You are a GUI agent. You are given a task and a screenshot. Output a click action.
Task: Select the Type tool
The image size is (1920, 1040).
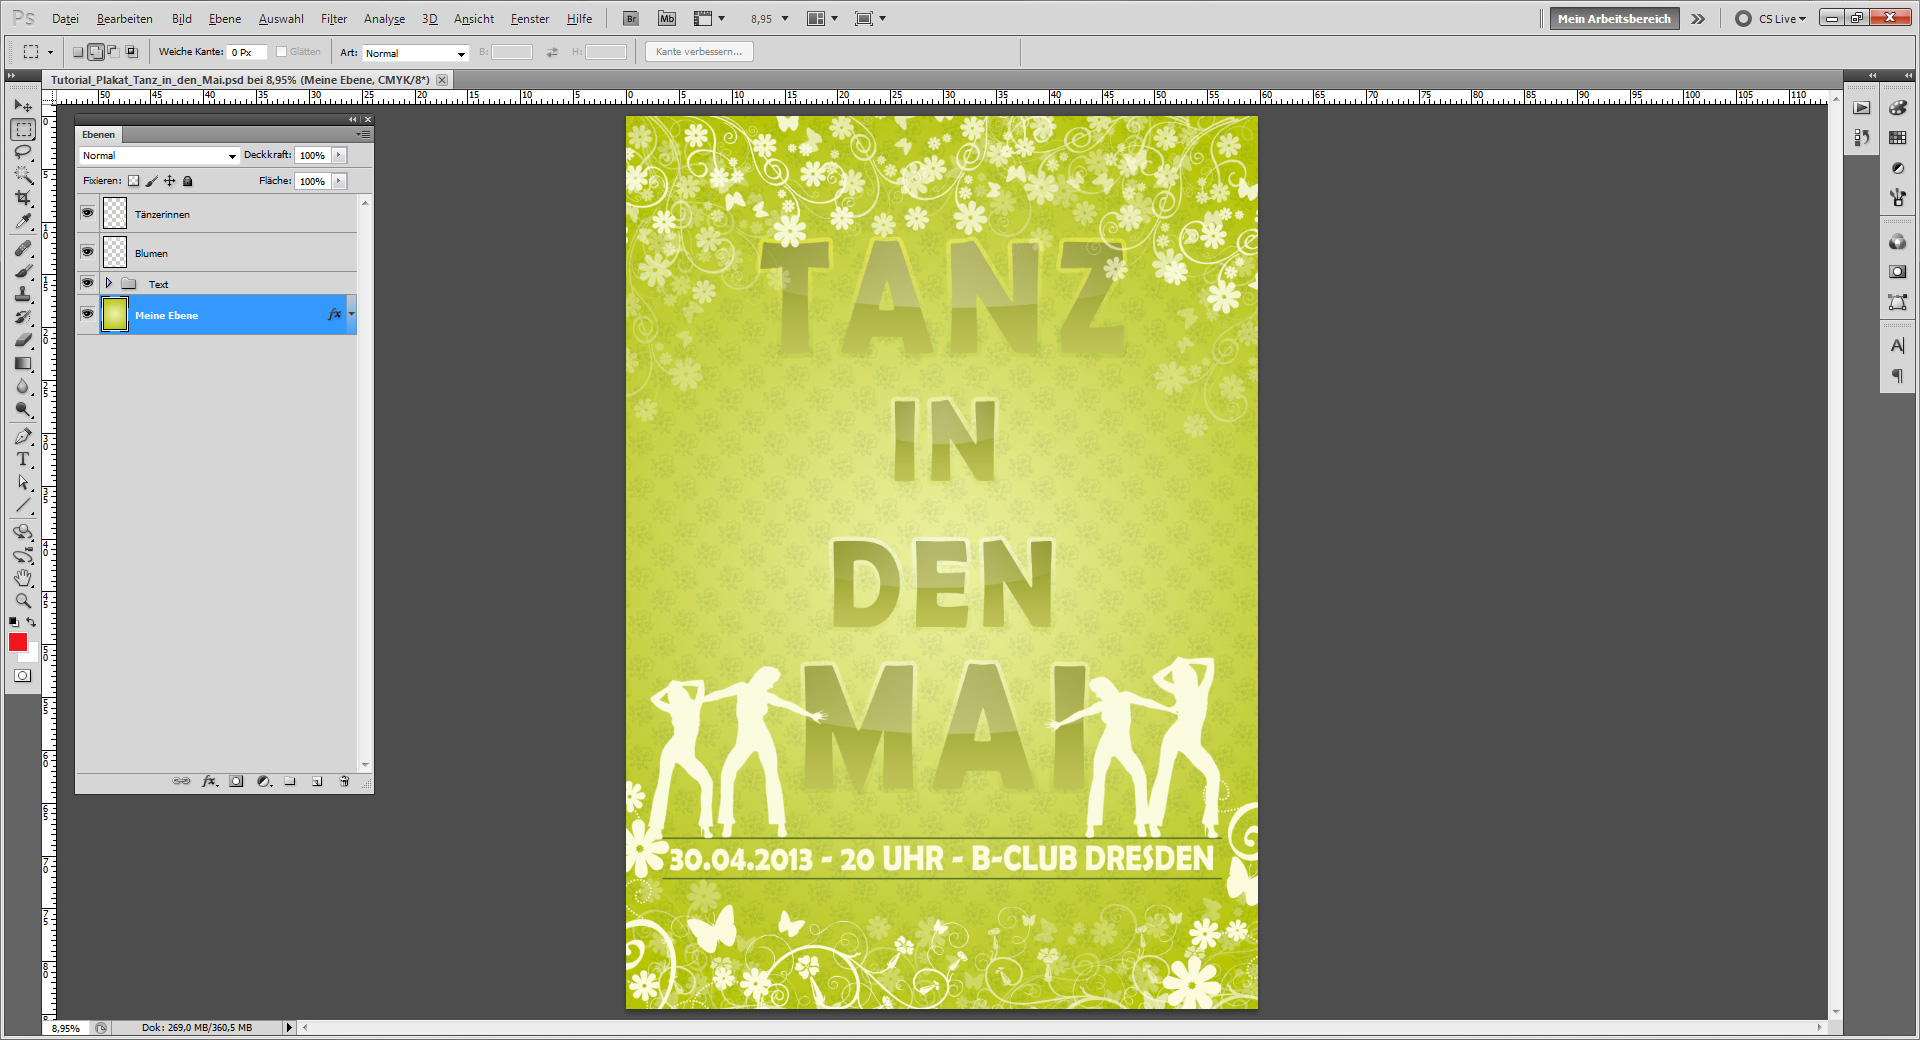pos(22,460)
